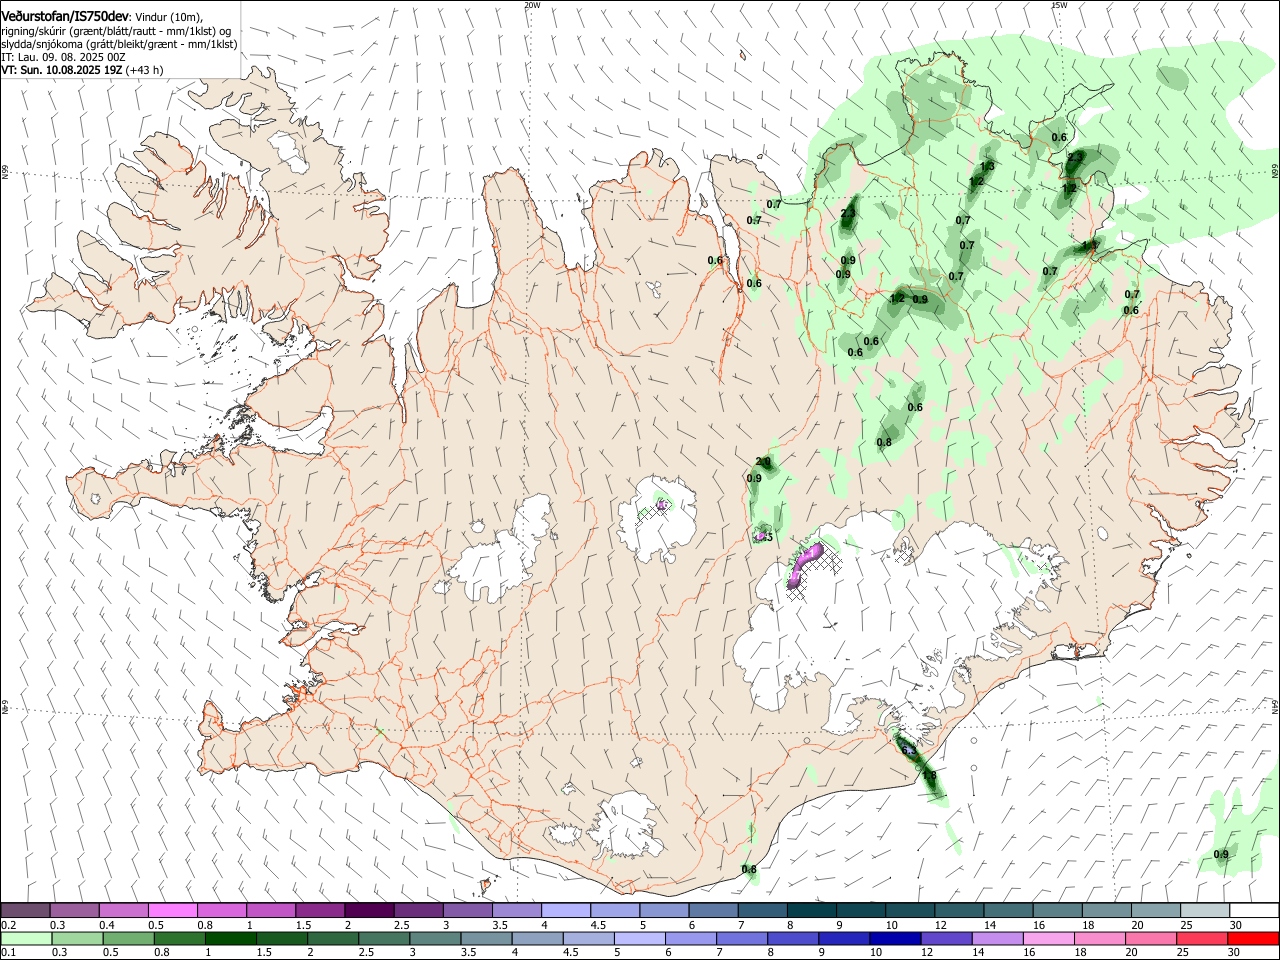The height and width of the screenshot is (960, 1280).
Task: Click the 'Vindur (10m)' label in header
Action: [x=168, y=17]
